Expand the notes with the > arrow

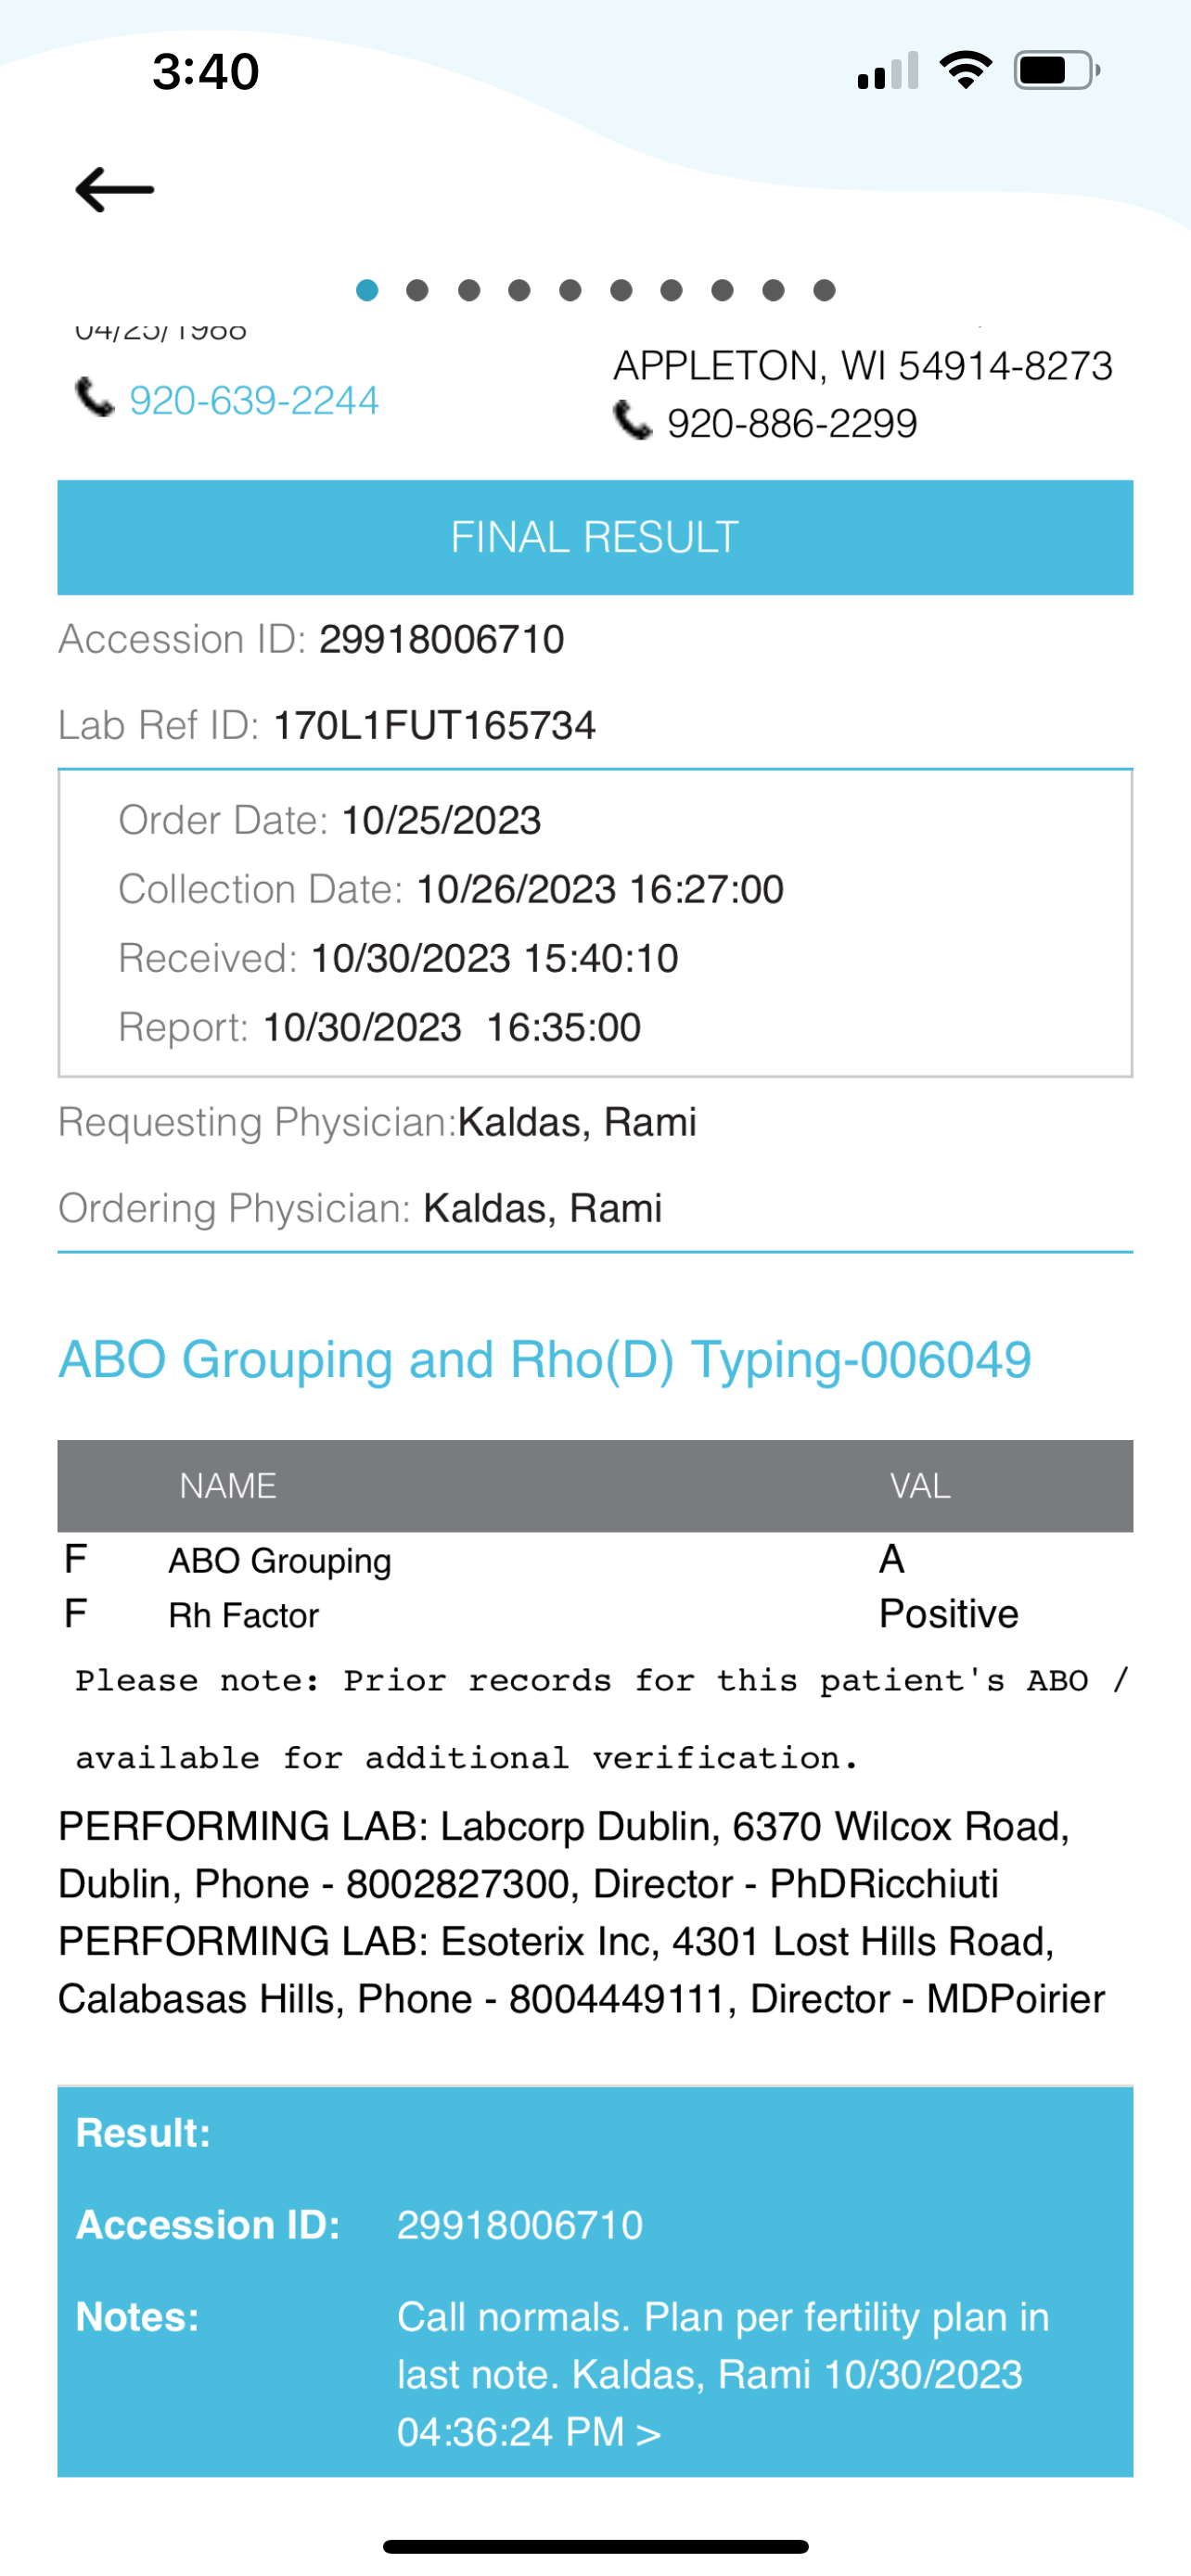[x=649, y=2432]
